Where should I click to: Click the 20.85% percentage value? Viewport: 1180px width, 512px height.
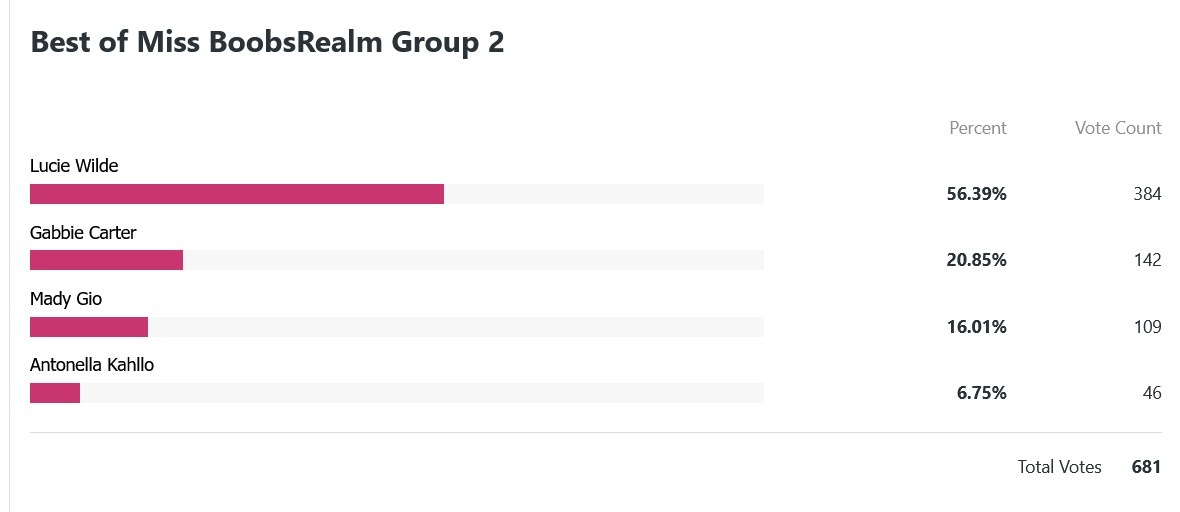[976, 261]
